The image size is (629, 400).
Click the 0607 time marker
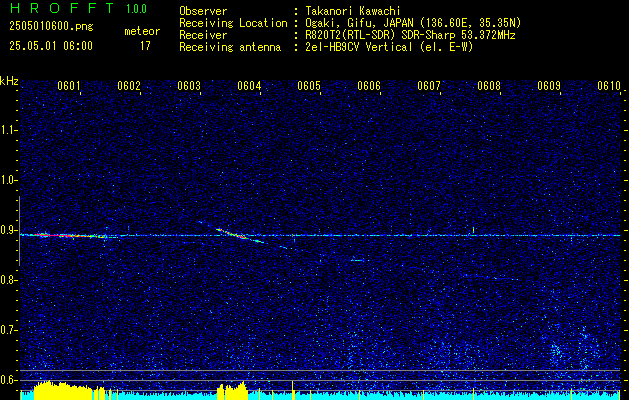point(429,86)
